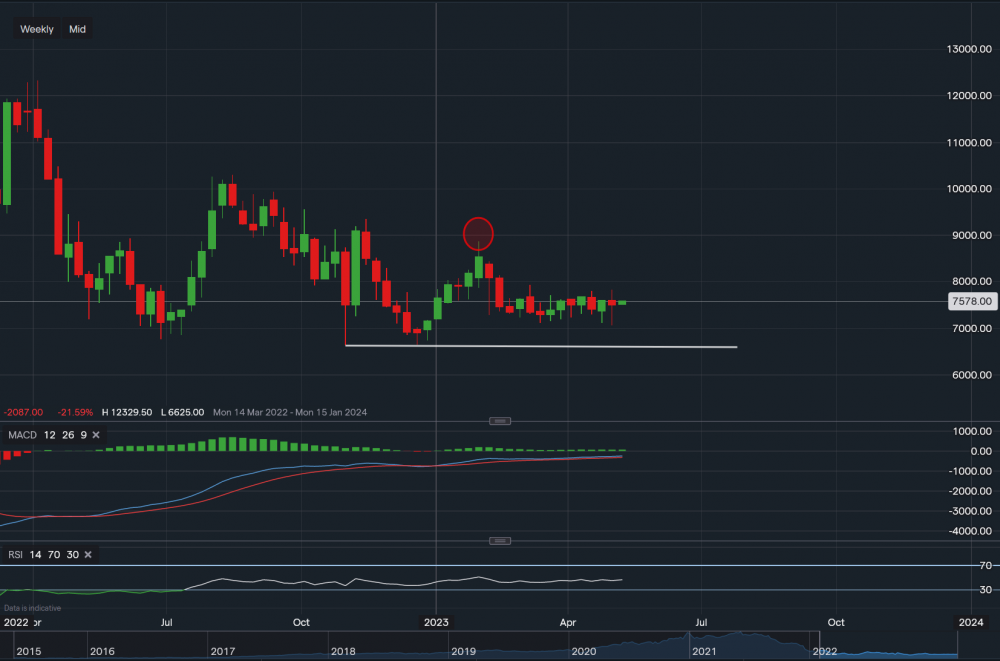Viewport: 1000px width, 661px height.
Task: Click 2016 in the bottom timeline navigator
Action: 102,651
